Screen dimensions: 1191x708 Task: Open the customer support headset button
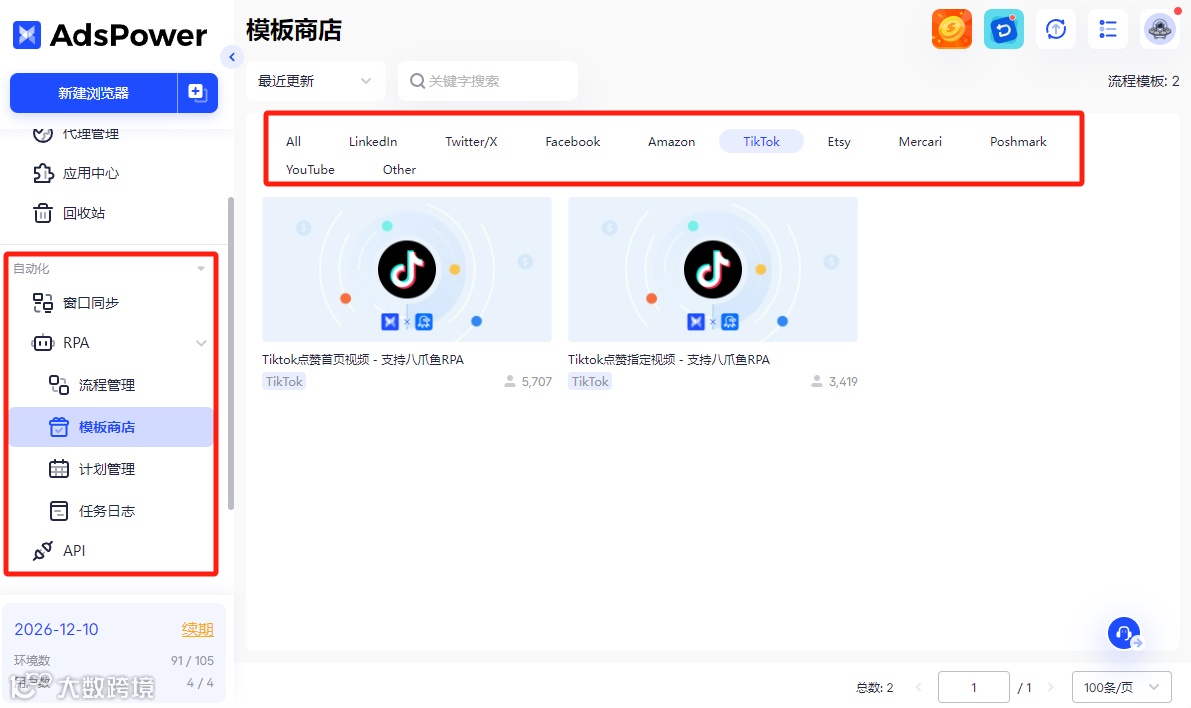click(x=1124, y=633)
